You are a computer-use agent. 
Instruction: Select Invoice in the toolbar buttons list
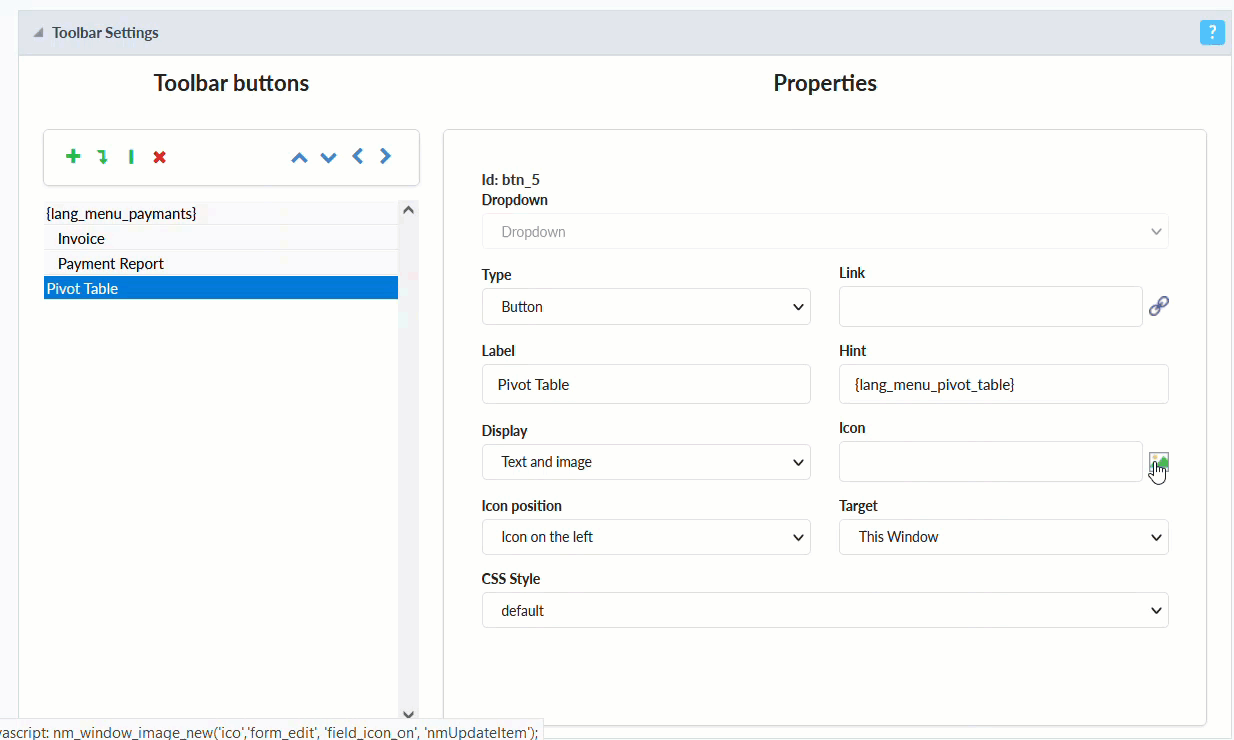pyautogui.click(x=82, y=239)
